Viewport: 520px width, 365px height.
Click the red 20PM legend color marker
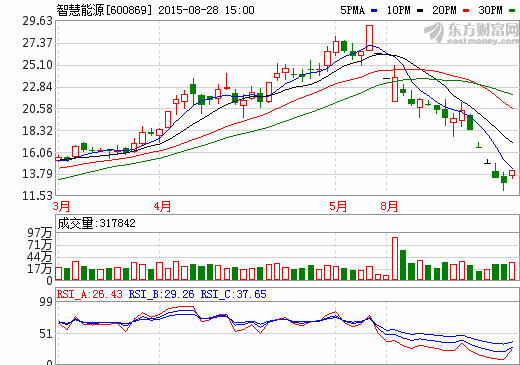coord(466,11)
